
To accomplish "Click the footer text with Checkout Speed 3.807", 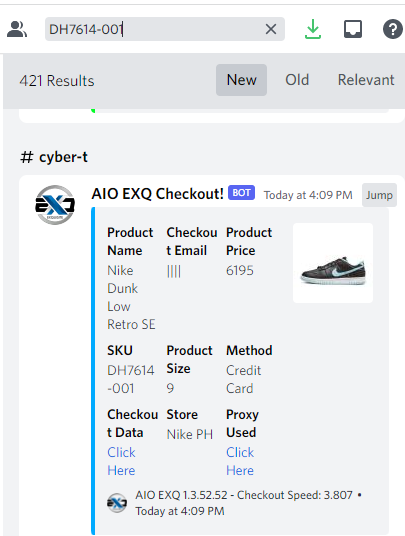I will coord(248,503).
